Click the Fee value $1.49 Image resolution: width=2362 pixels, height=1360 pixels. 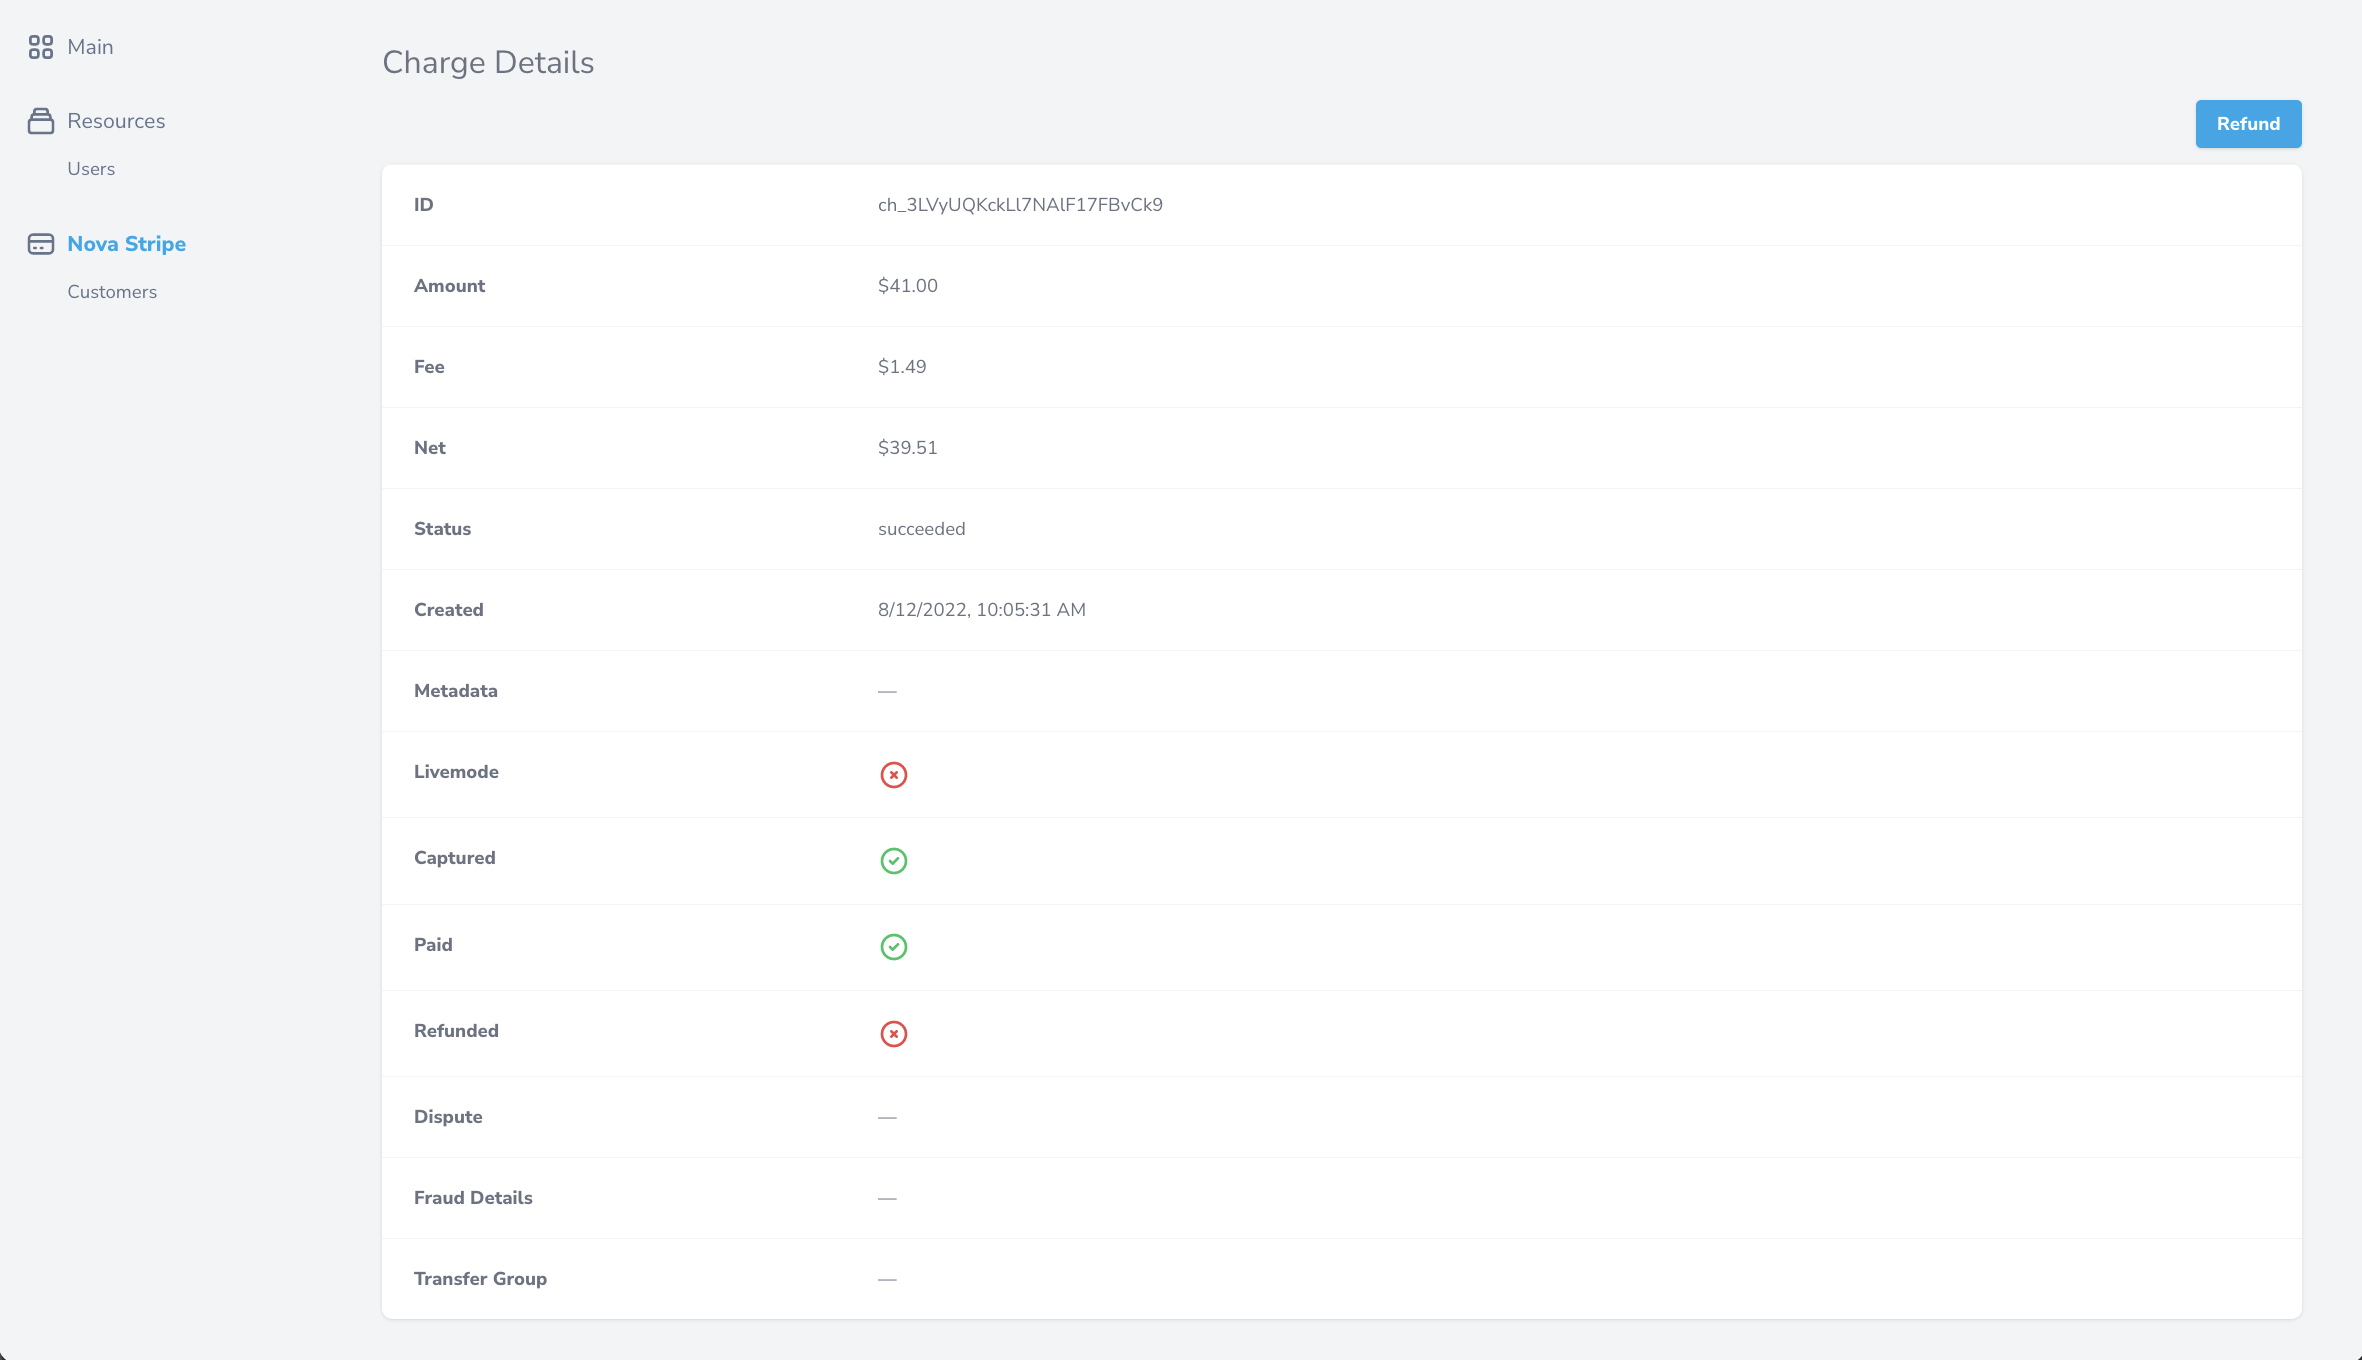[902, 367]
